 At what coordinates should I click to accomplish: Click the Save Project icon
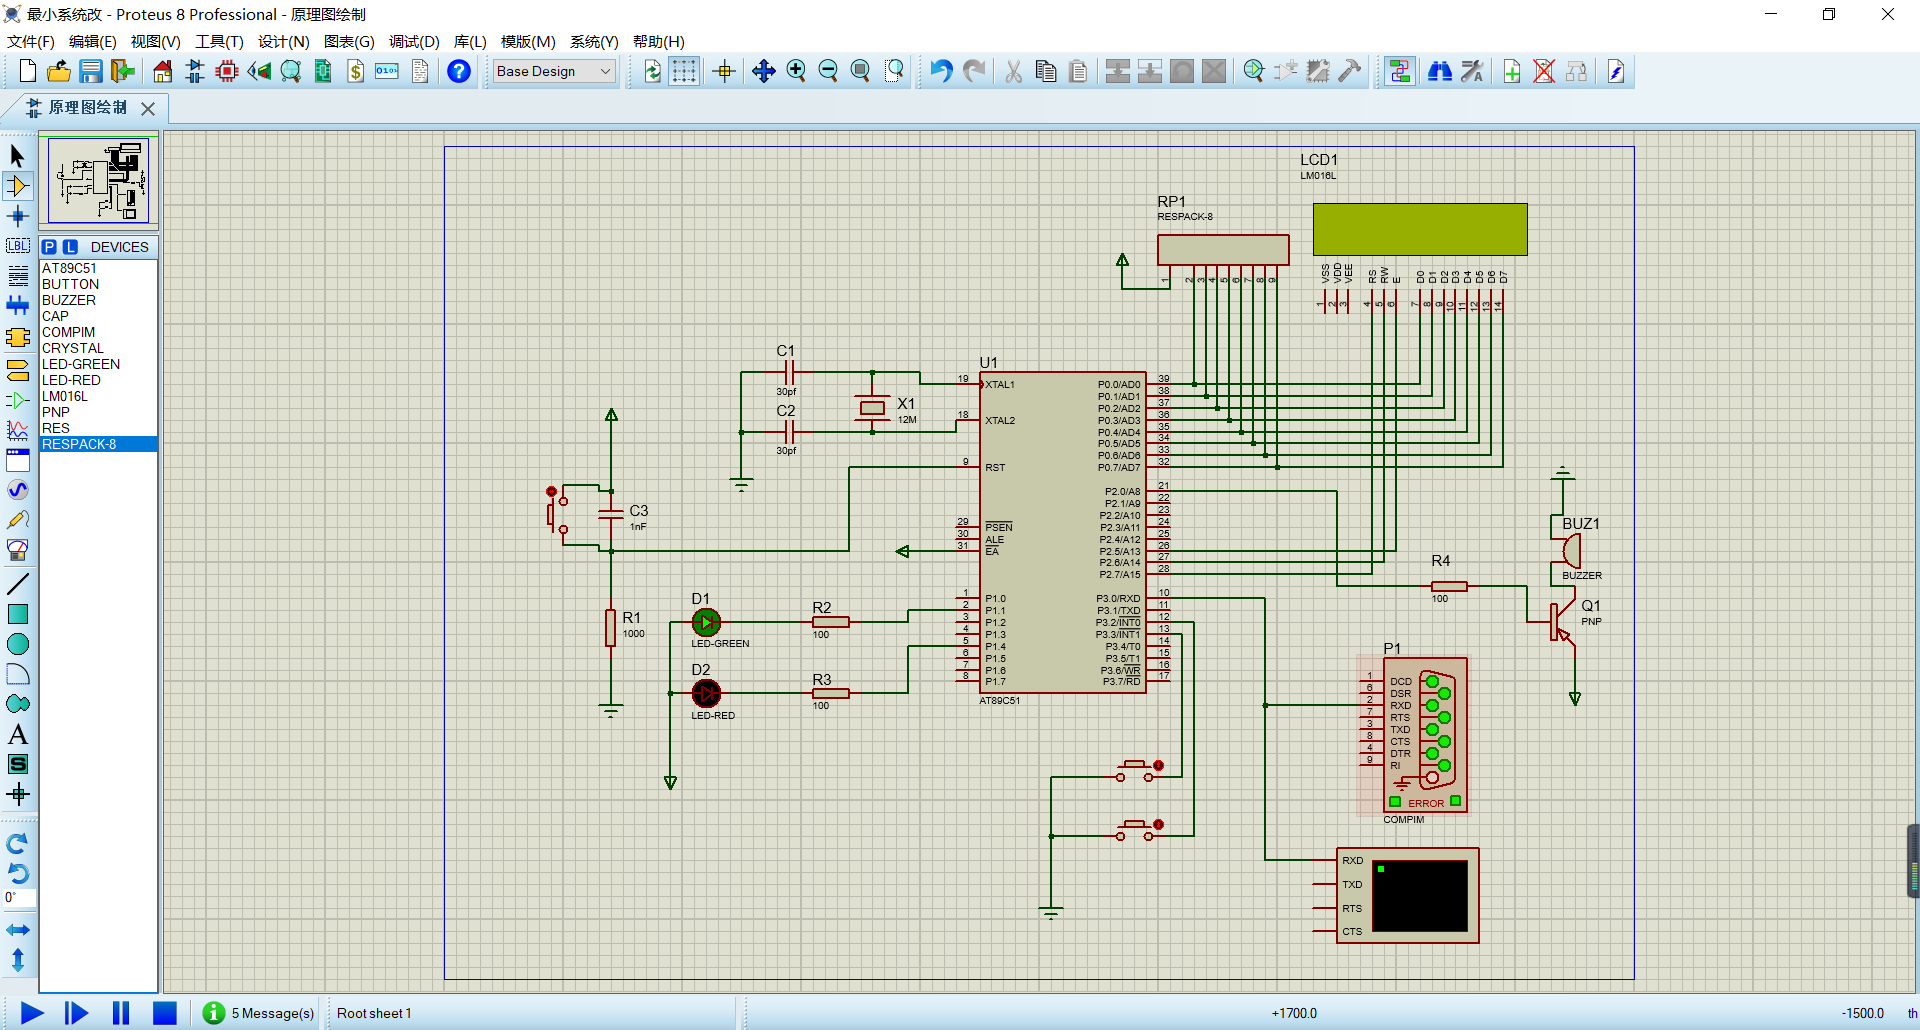[x=91, y=71]
